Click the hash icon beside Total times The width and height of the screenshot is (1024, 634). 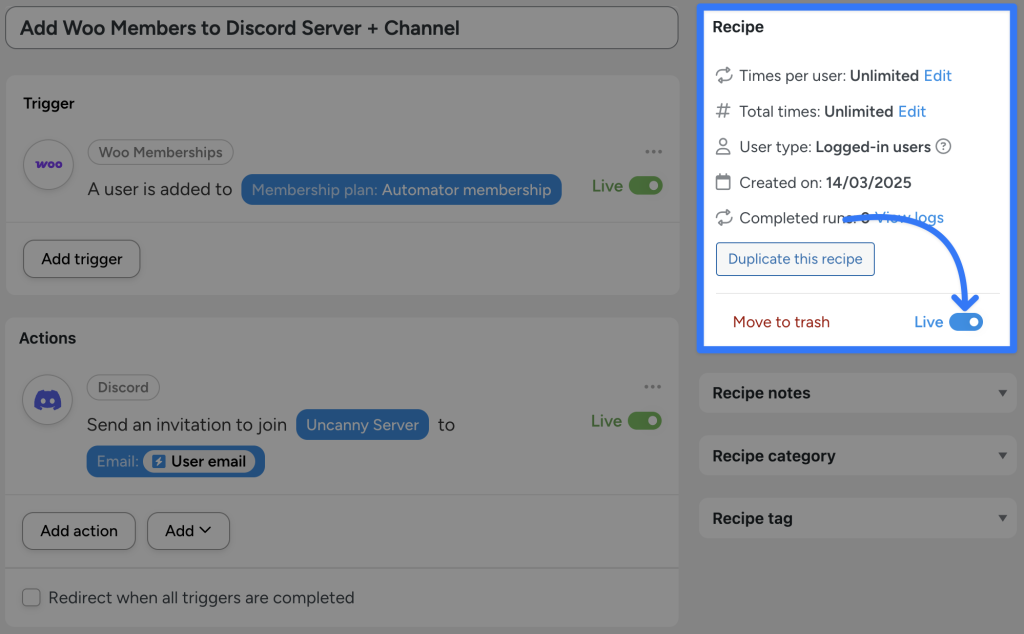722,111
